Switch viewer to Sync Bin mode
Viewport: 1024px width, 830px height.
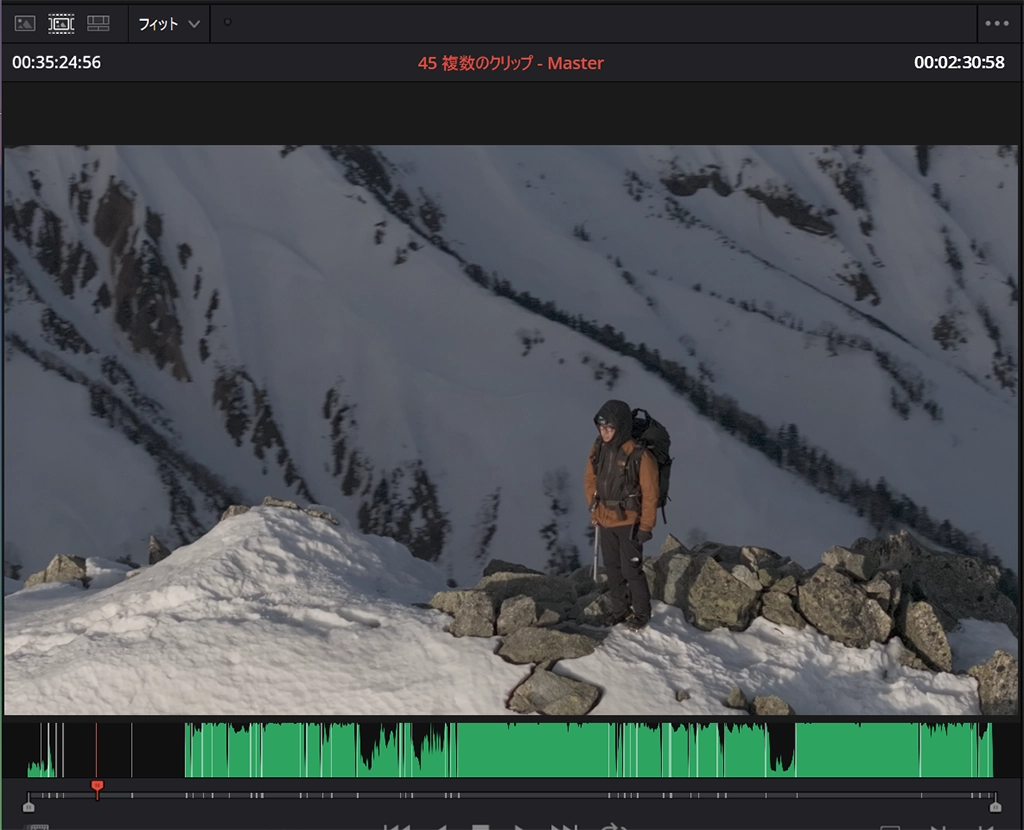[x=98, y=23]
